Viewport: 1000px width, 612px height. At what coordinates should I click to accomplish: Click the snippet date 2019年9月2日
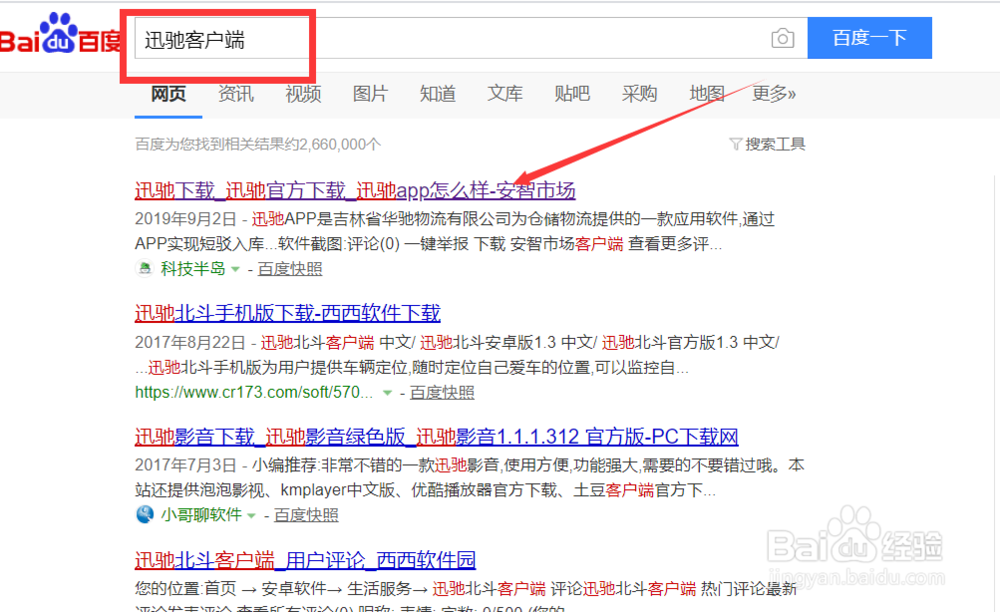coord(186,219)
